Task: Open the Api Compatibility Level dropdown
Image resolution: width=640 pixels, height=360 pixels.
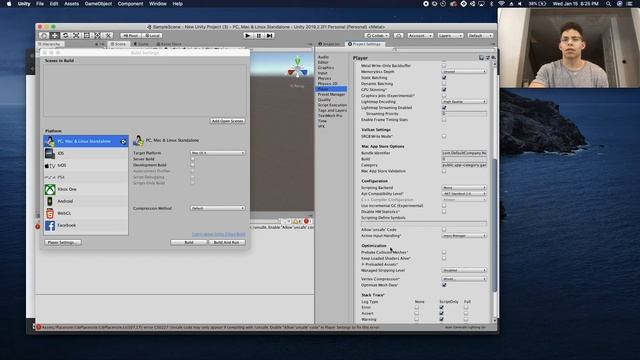Action: tap(464, 194)
